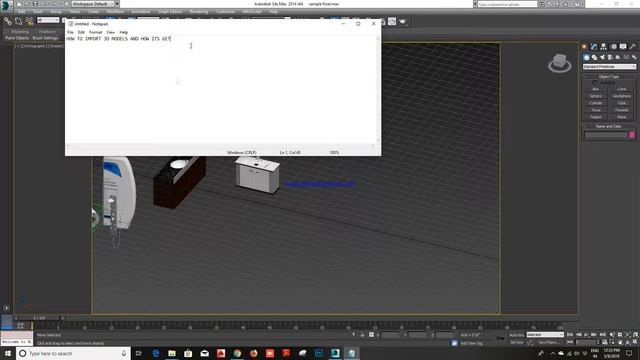Viewport: 640px width, 360px height.
Task: Click the Windows taskbar search box
Action: [x=73, y=353]
